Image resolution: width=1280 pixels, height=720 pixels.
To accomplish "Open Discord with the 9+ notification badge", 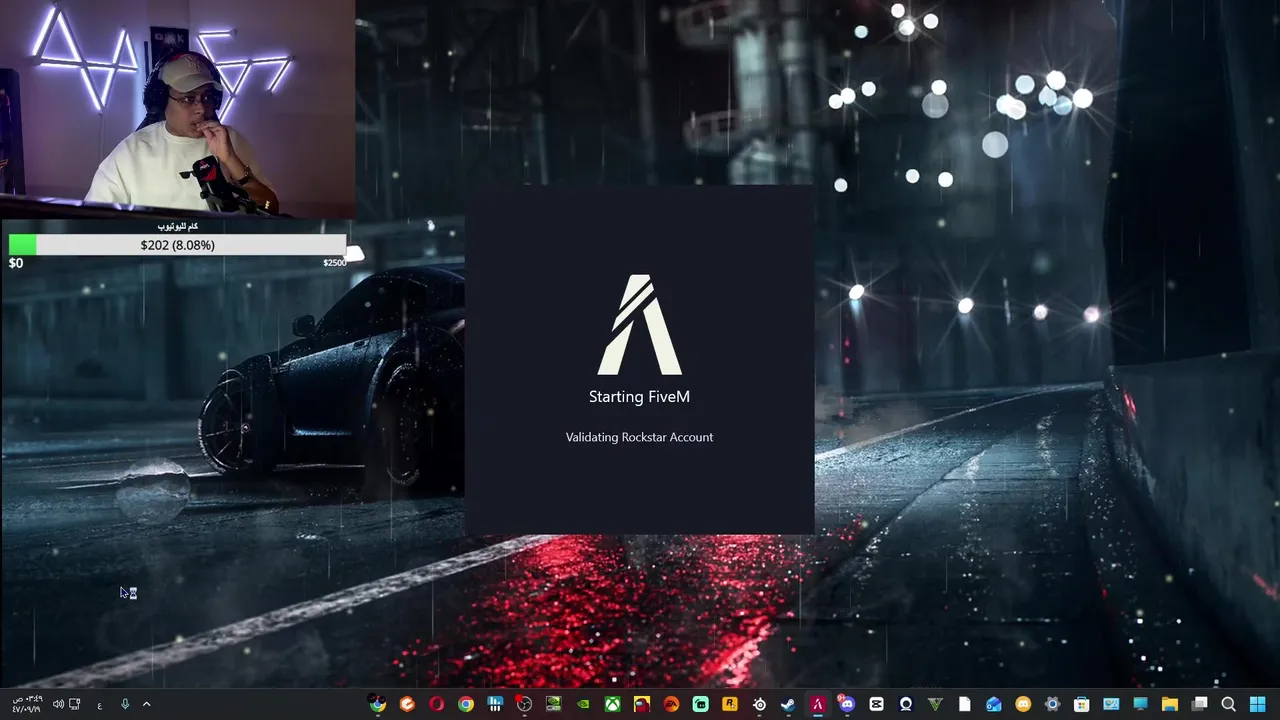I will [x=847, y=704].
